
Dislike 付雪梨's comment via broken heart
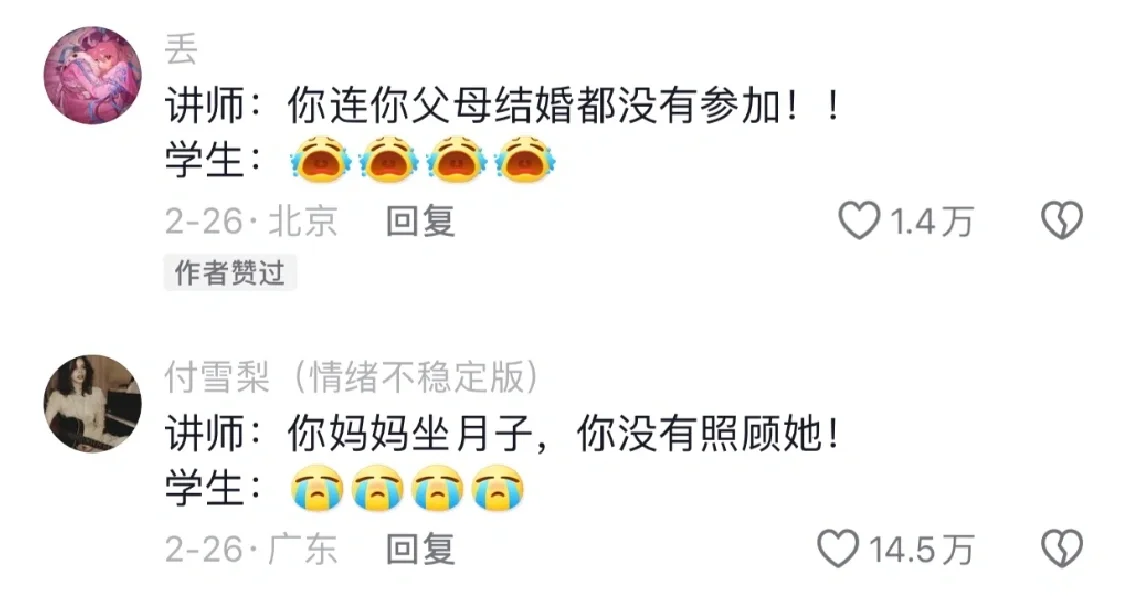tap(1062, 549)
